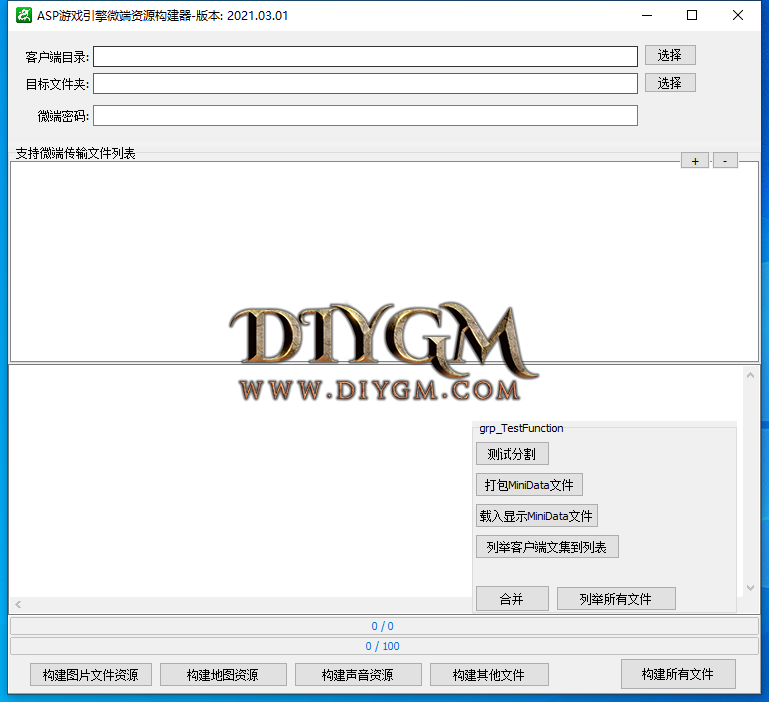Click the scroll down arrow of log panel
This screenshot has height=702, width=769.
coord(750,587)
